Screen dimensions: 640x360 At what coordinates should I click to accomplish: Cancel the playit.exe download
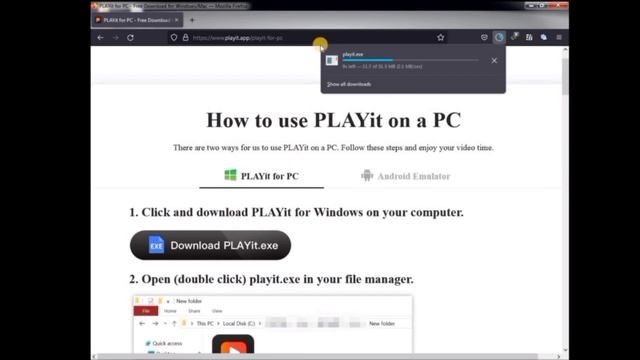point(494,61)
